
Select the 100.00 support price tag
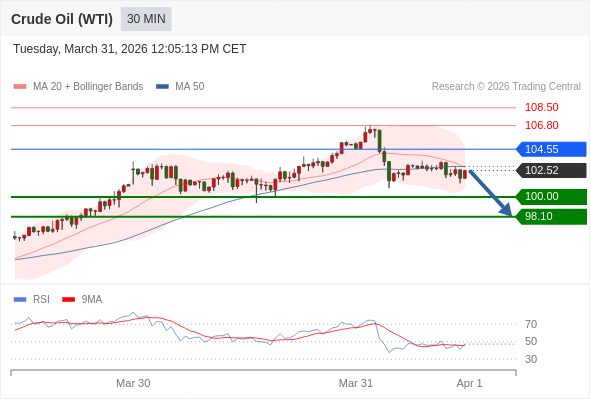[x=551, y=196]
